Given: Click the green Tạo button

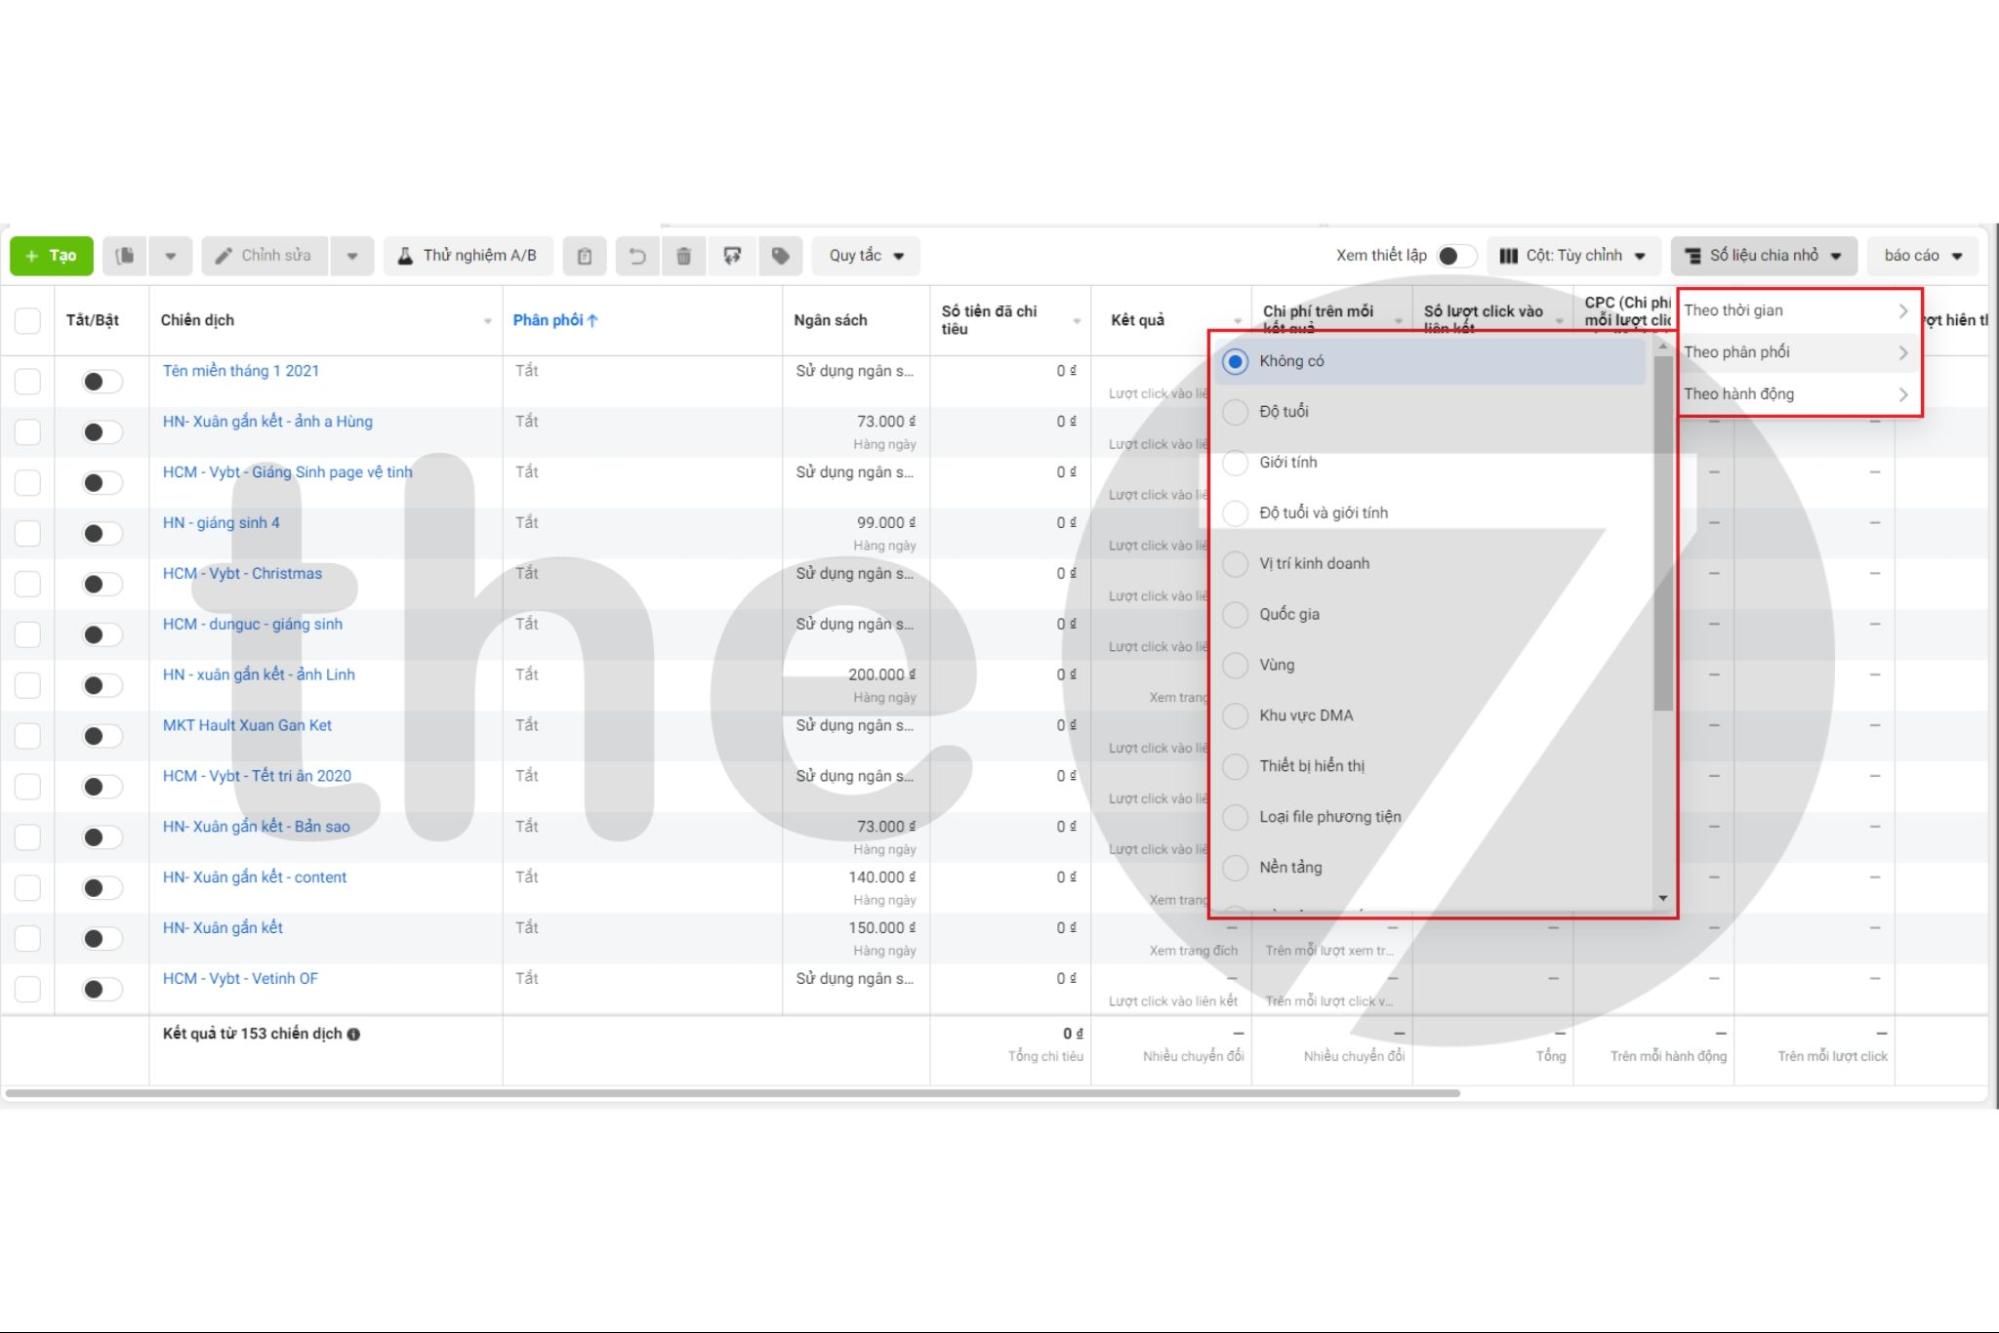Looking at the screenshot, I should [x=52, y=256].
